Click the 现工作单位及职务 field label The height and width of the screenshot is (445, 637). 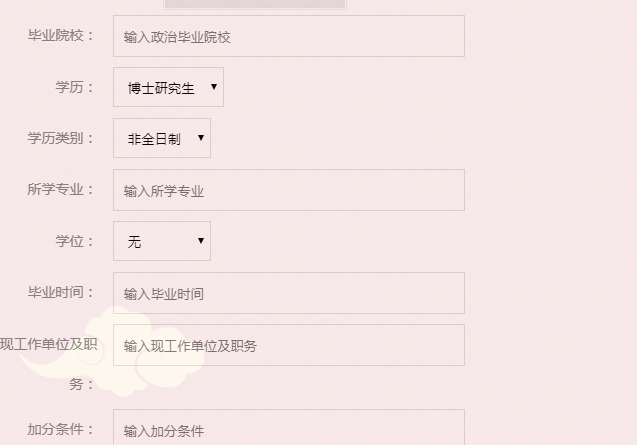coord(49,364)
